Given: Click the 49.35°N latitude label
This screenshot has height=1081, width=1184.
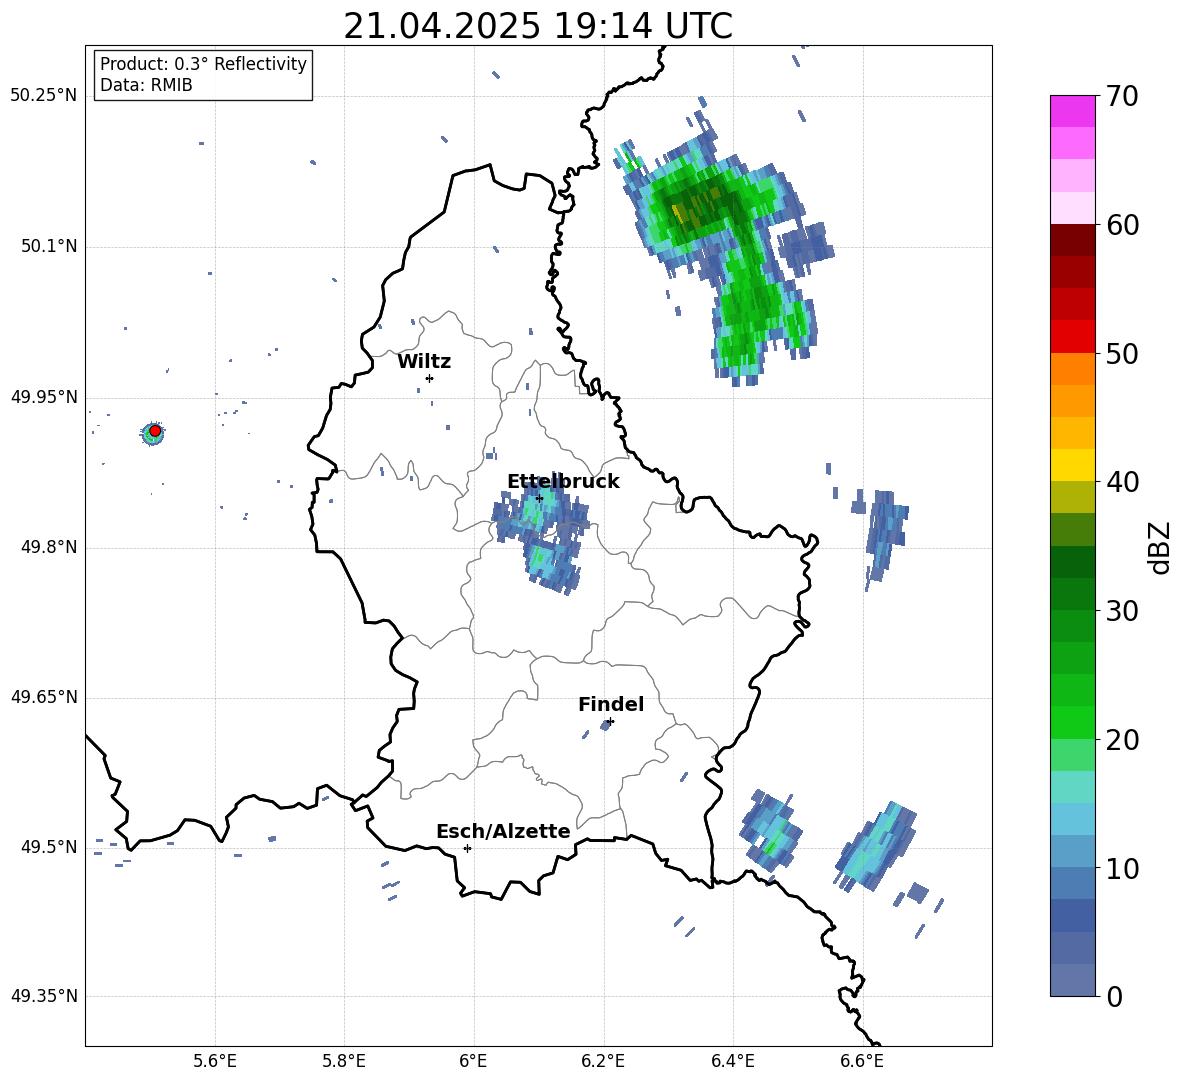Looking at the screenshot, I should [44, 996].
